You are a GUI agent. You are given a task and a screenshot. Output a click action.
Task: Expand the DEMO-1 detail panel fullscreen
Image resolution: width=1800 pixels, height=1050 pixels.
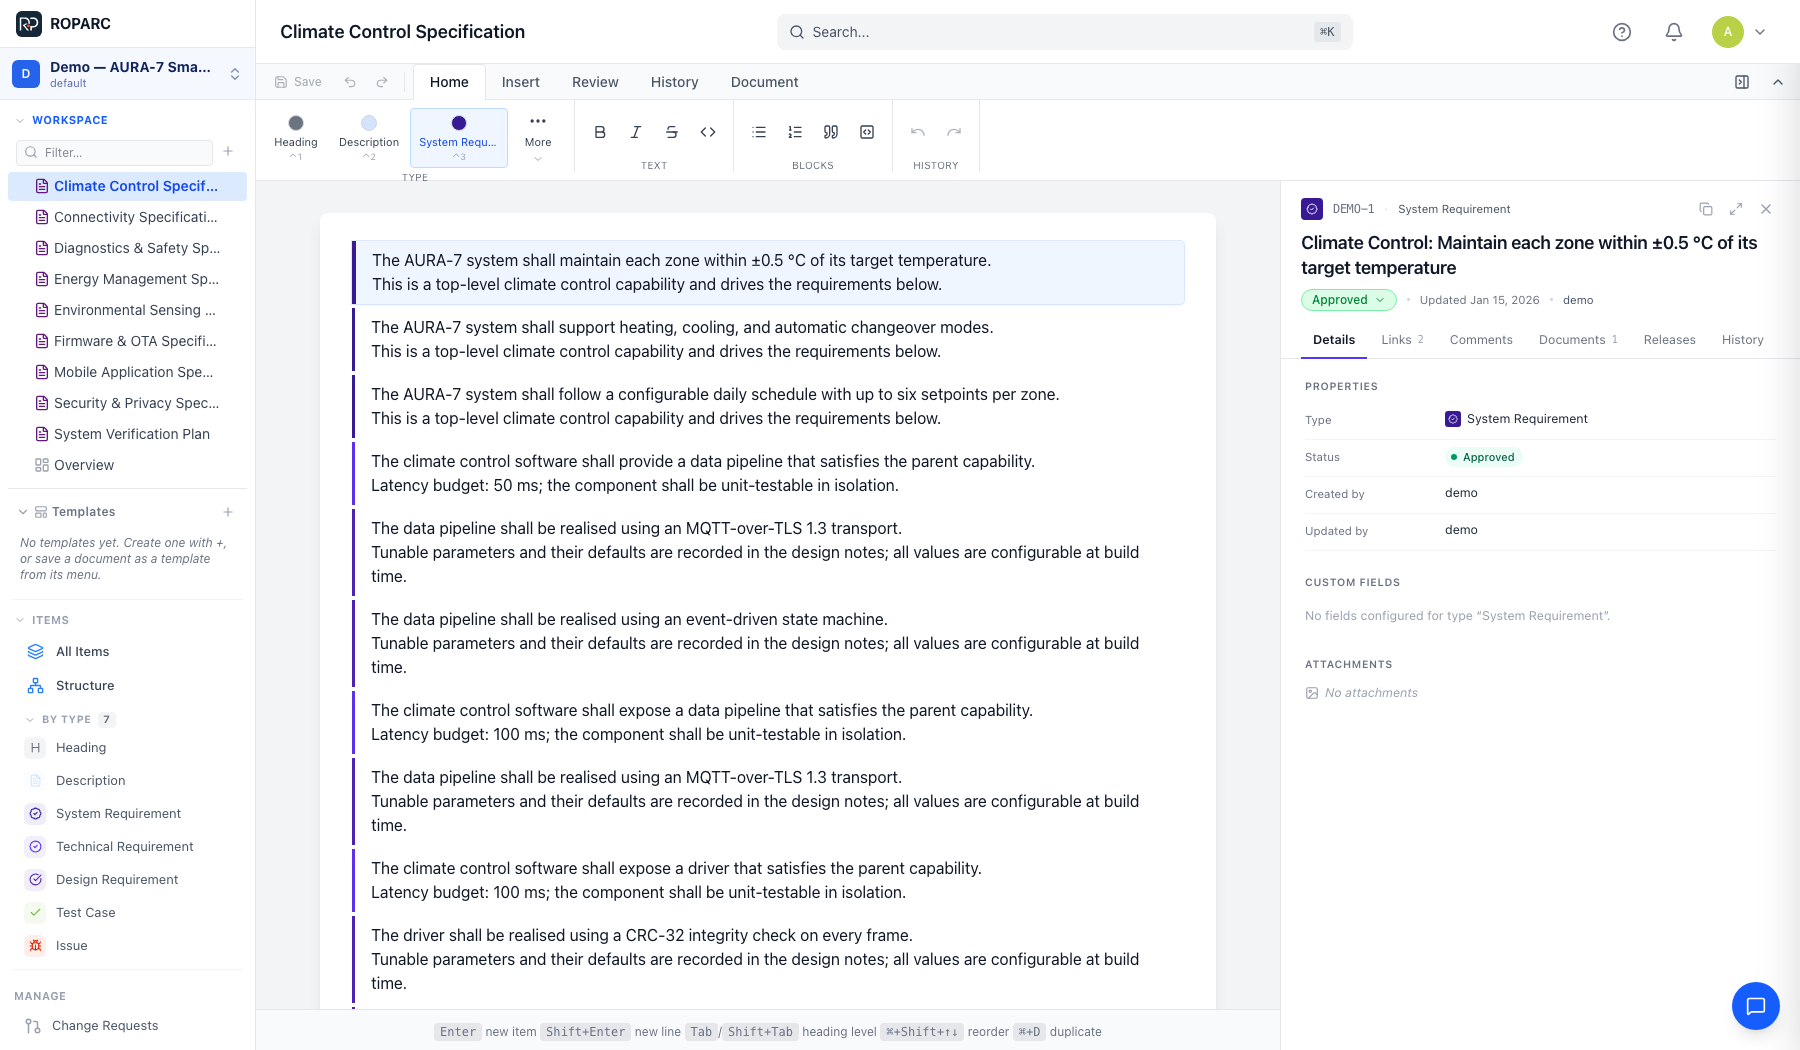coord(1736,209)
